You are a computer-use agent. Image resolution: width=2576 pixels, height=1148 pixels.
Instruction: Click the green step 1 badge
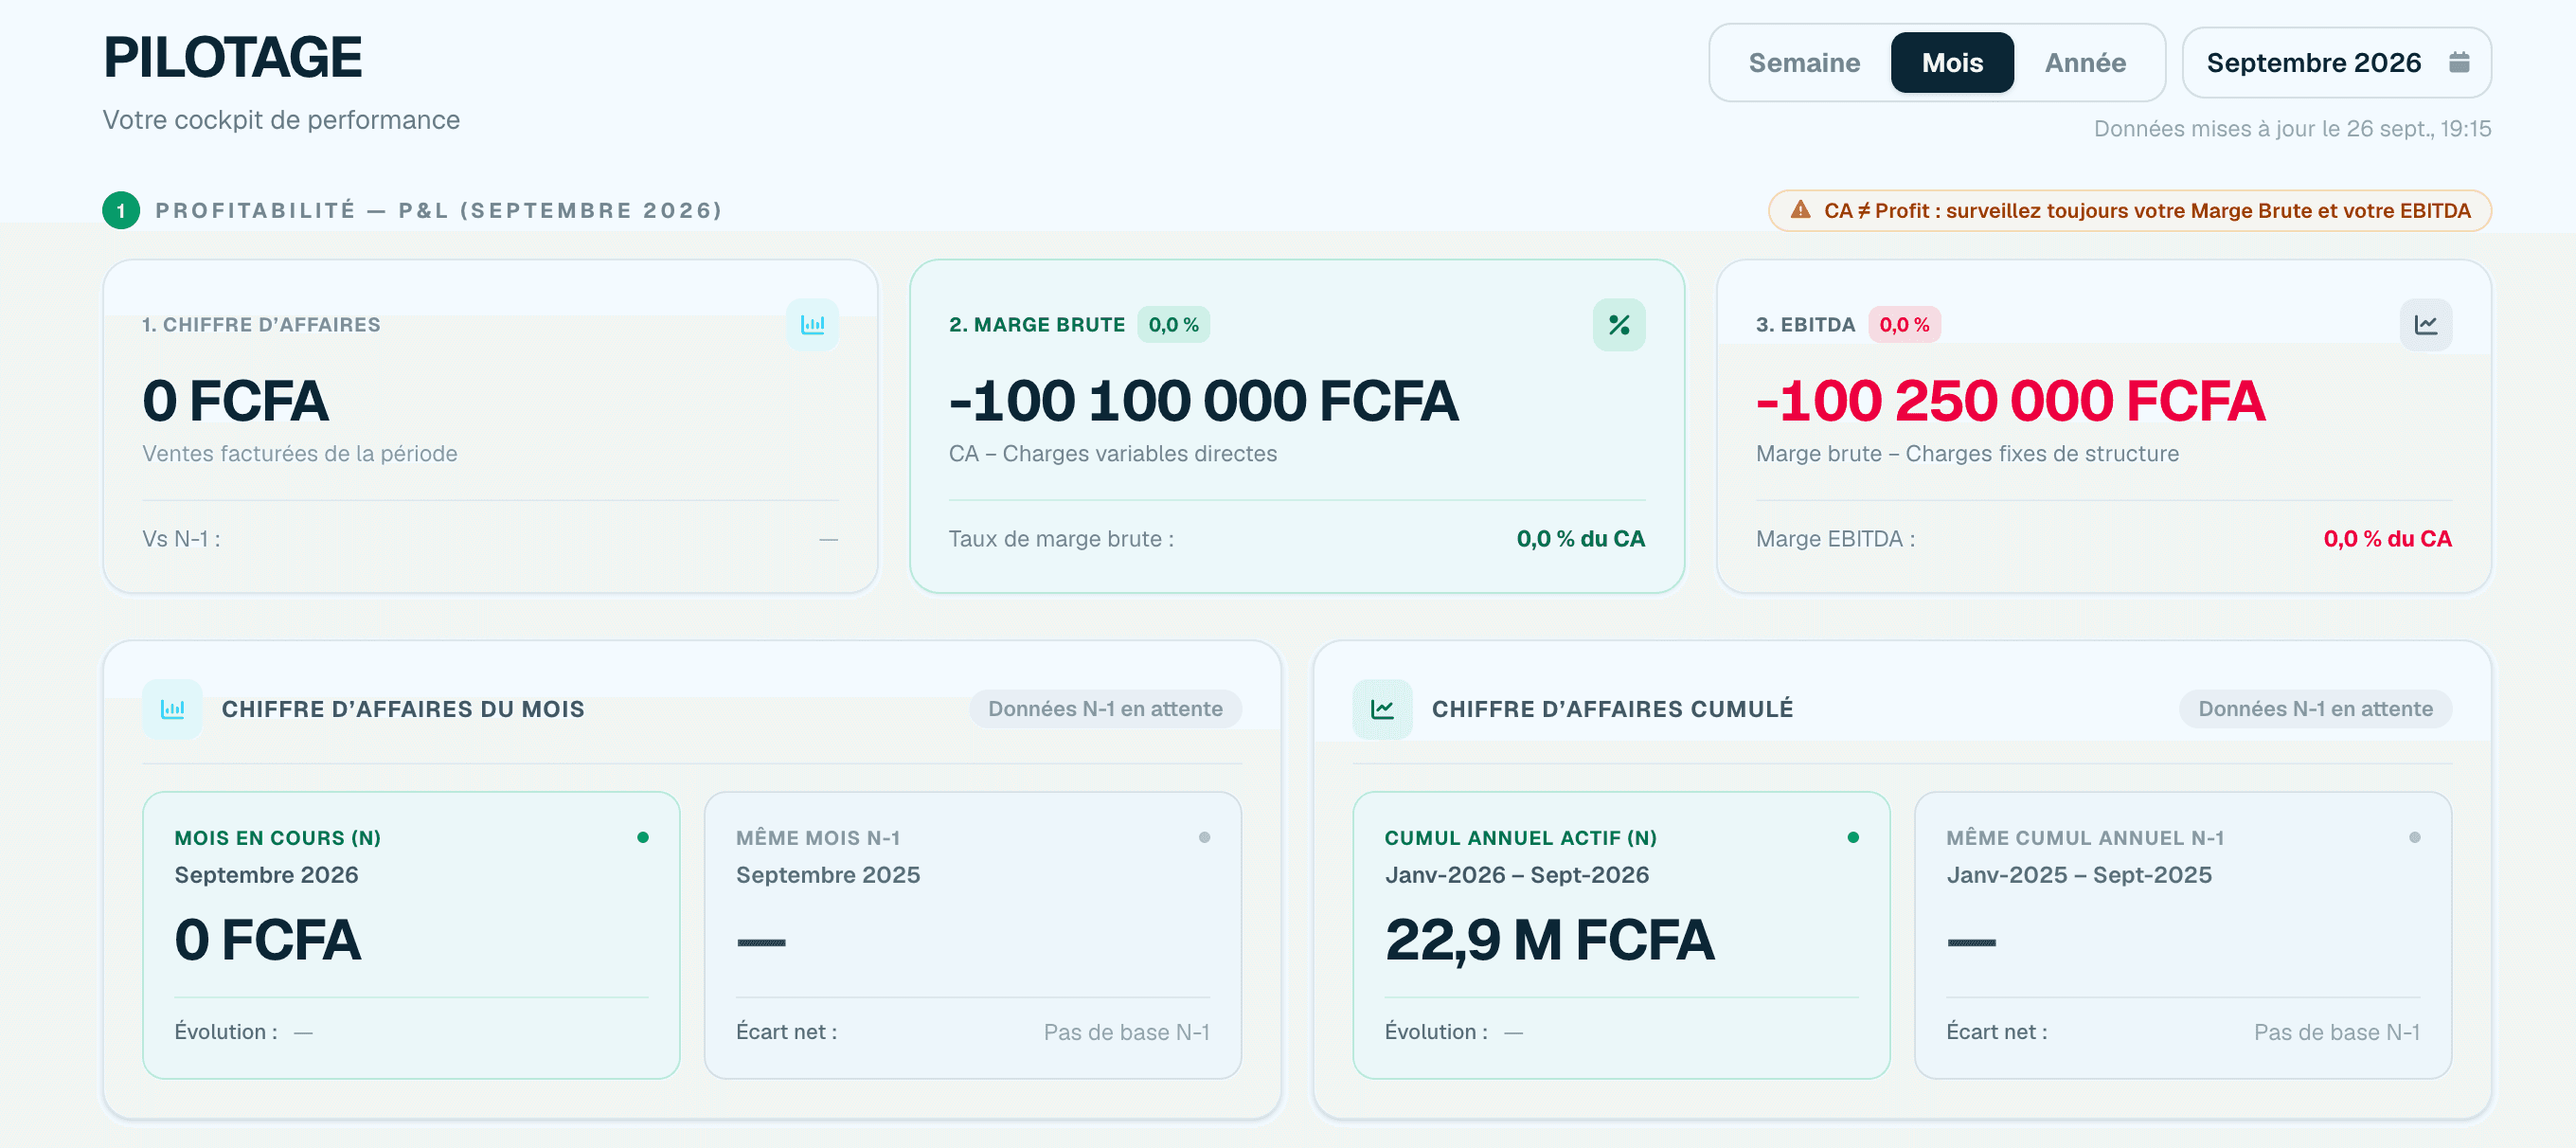pyautogui.click(x=121, y=210)
